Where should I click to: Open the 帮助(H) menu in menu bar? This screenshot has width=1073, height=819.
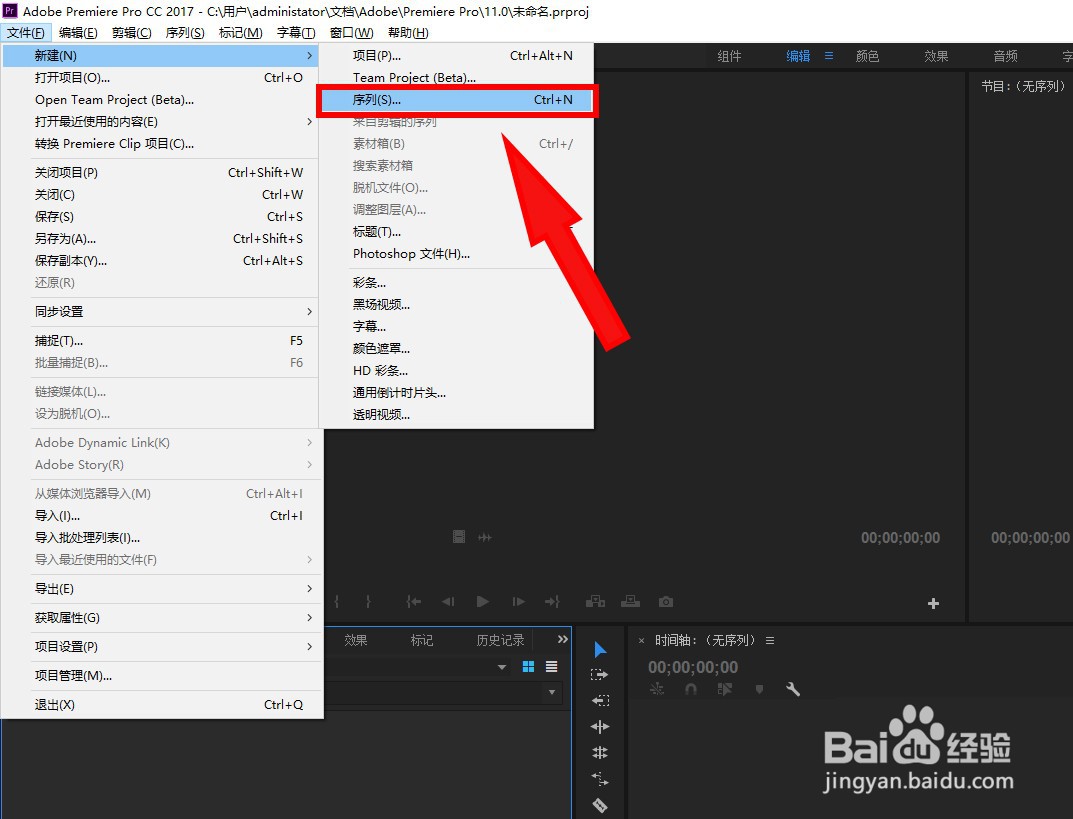coord(408,32)
